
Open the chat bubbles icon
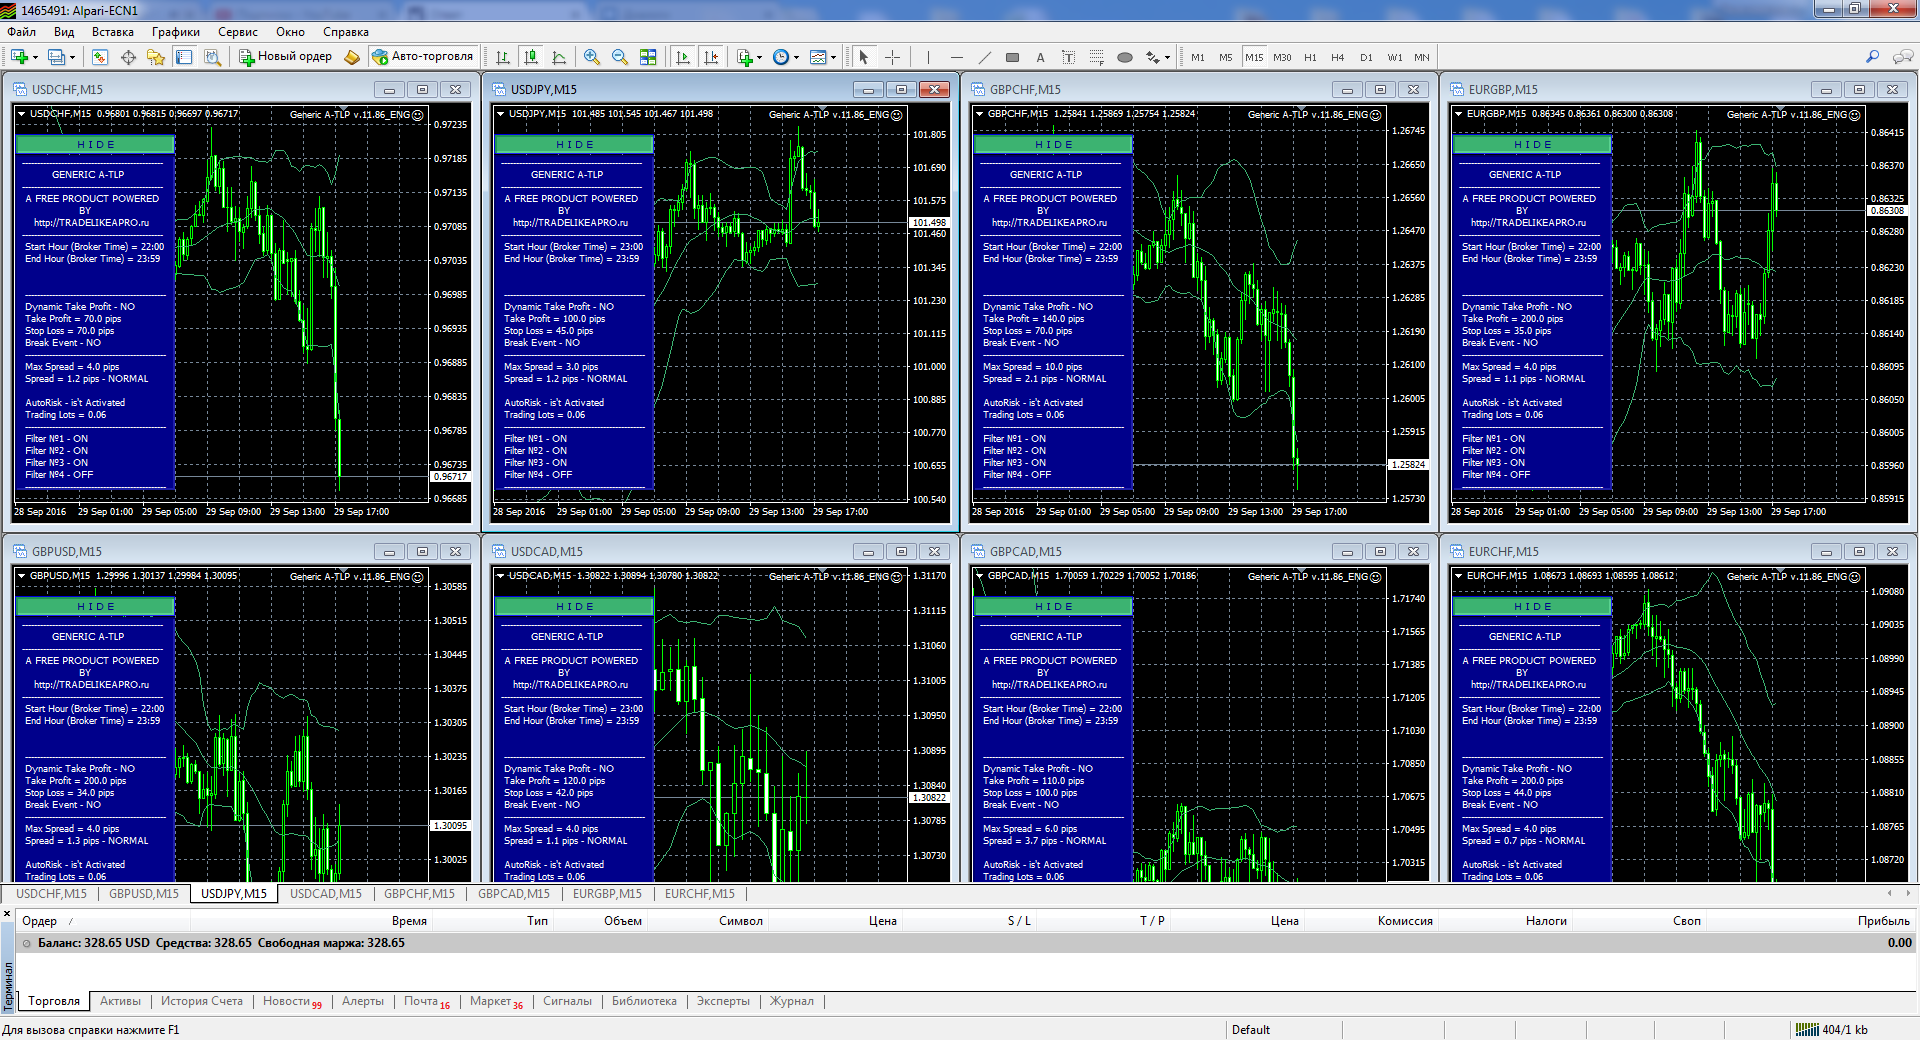[x=1903, y=57]
